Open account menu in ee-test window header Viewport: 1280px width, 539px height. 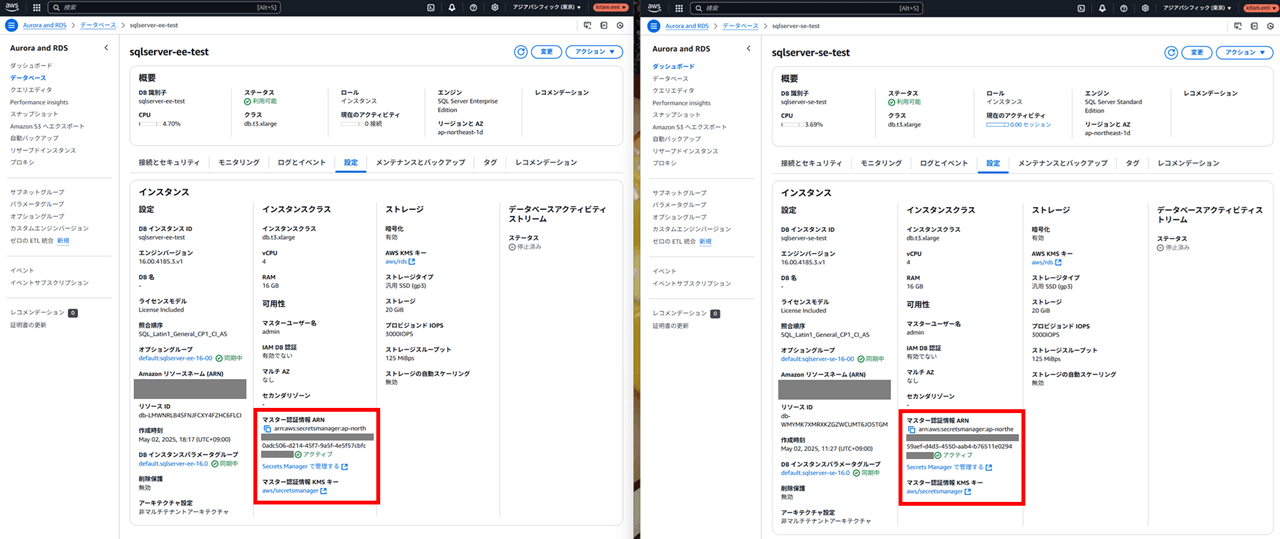pyautogui.click(x=609, y=7)
